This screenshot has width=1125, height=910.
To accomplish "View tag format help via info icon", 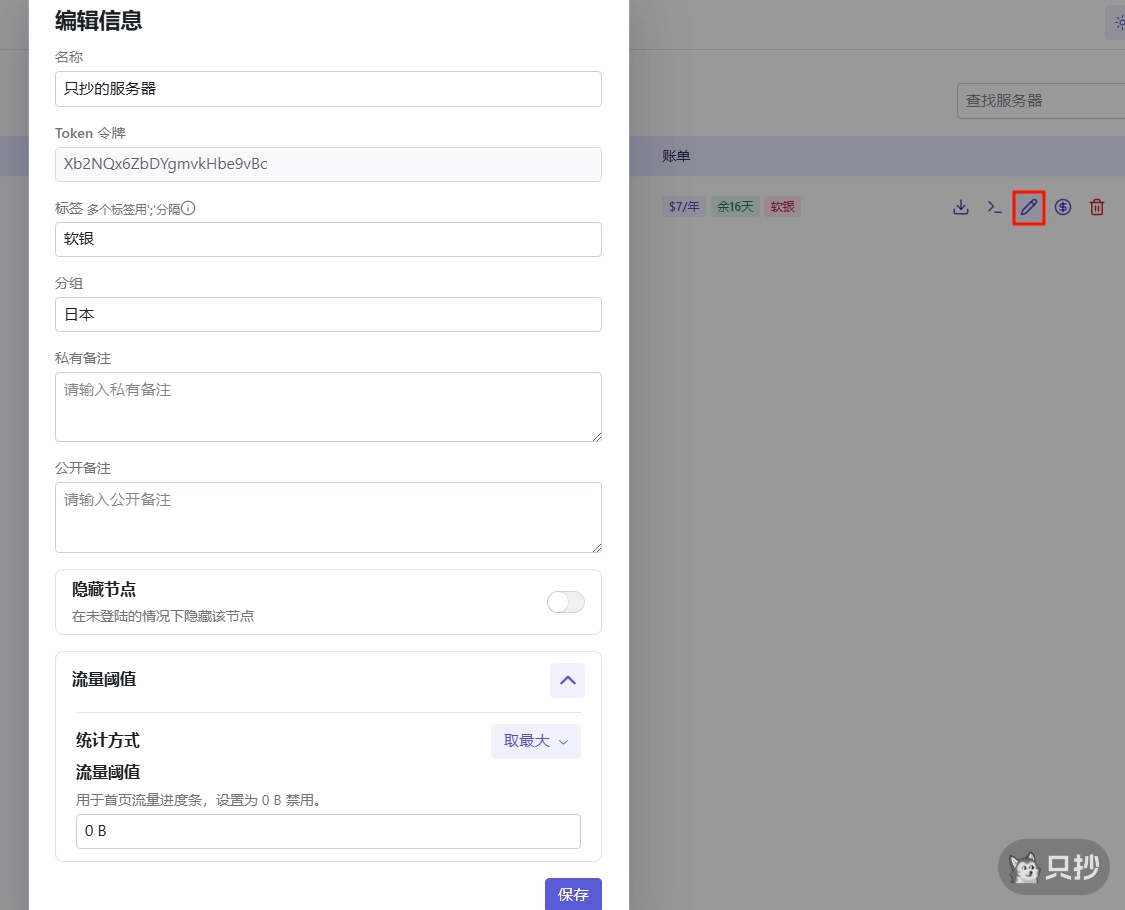I will tap(187, 208).
